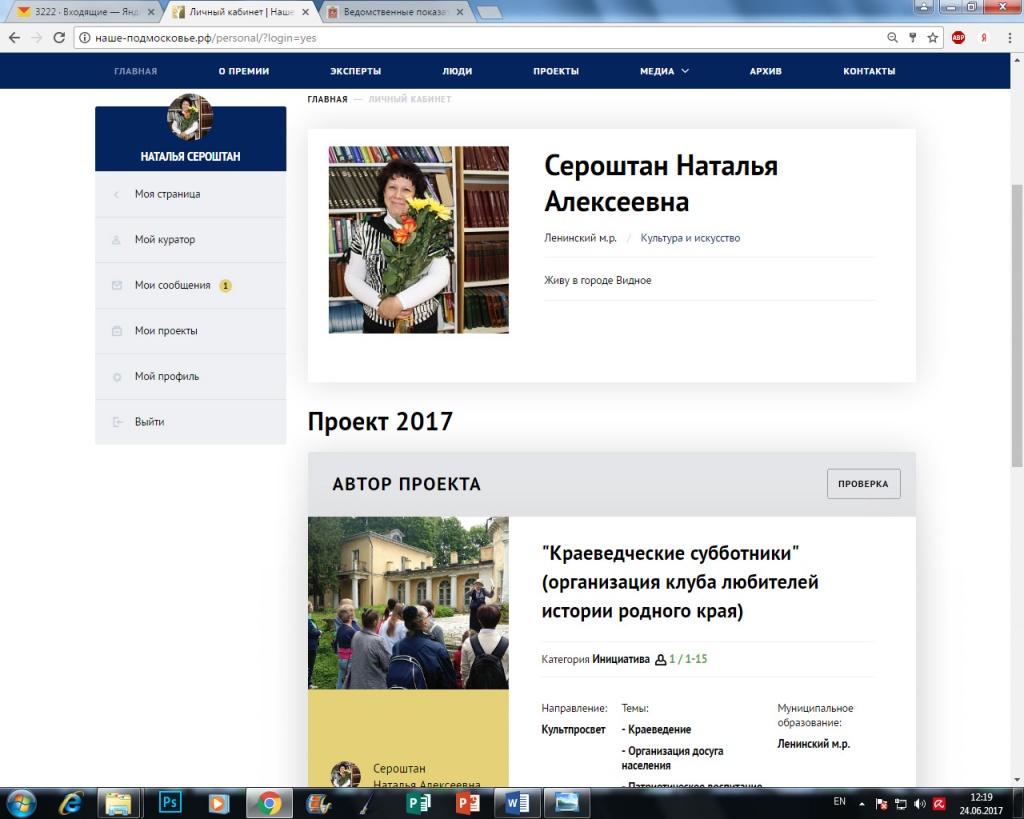Open the ABP extension icon
Viewport: 1024px width, 819px height.
click(958, 38)
